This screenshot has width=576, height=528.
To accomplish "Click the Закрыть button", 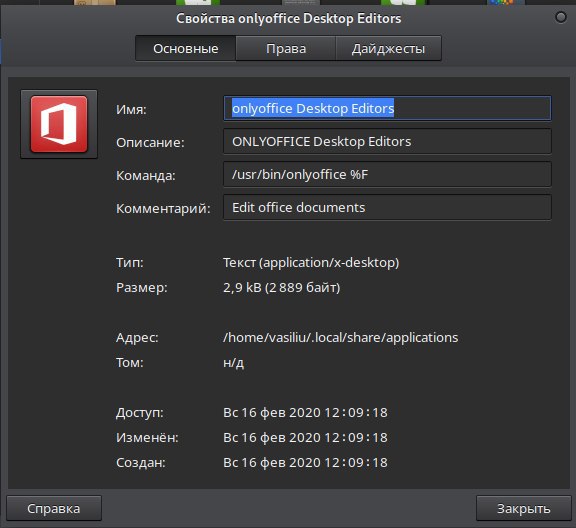I will pos(523,509).
